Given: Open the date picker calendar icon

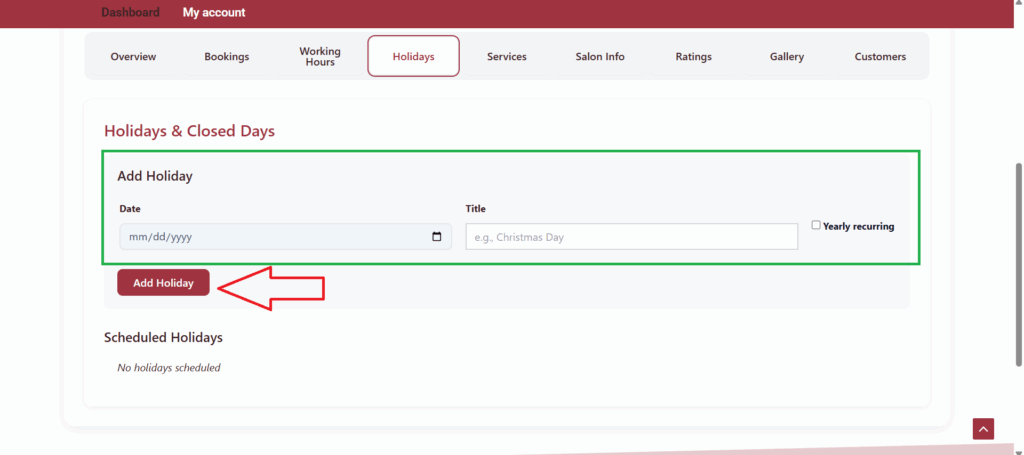Looking at the screenshot, I should 436,237.
